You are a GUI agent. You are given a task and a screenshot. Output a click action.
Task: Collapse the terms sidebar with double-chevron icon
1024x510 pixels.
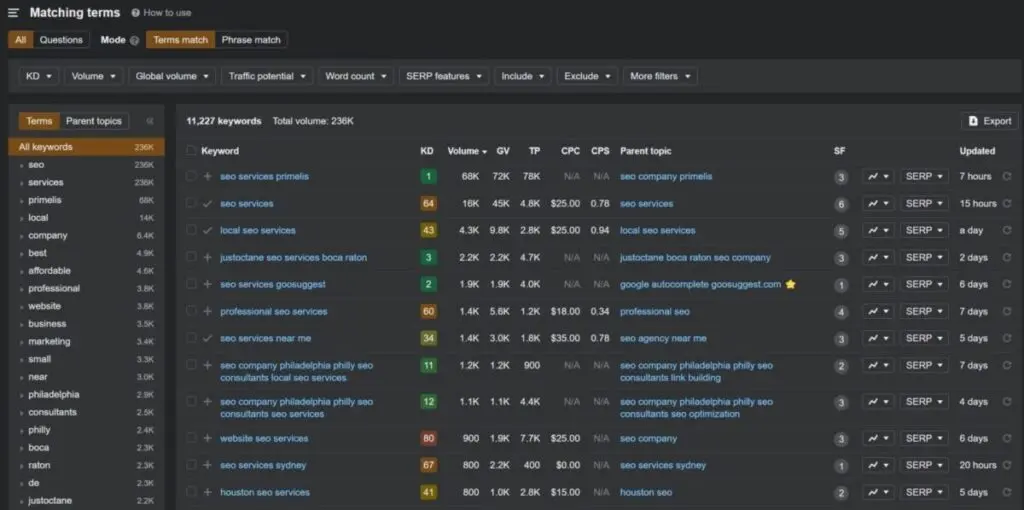click(x=150, y=121)
